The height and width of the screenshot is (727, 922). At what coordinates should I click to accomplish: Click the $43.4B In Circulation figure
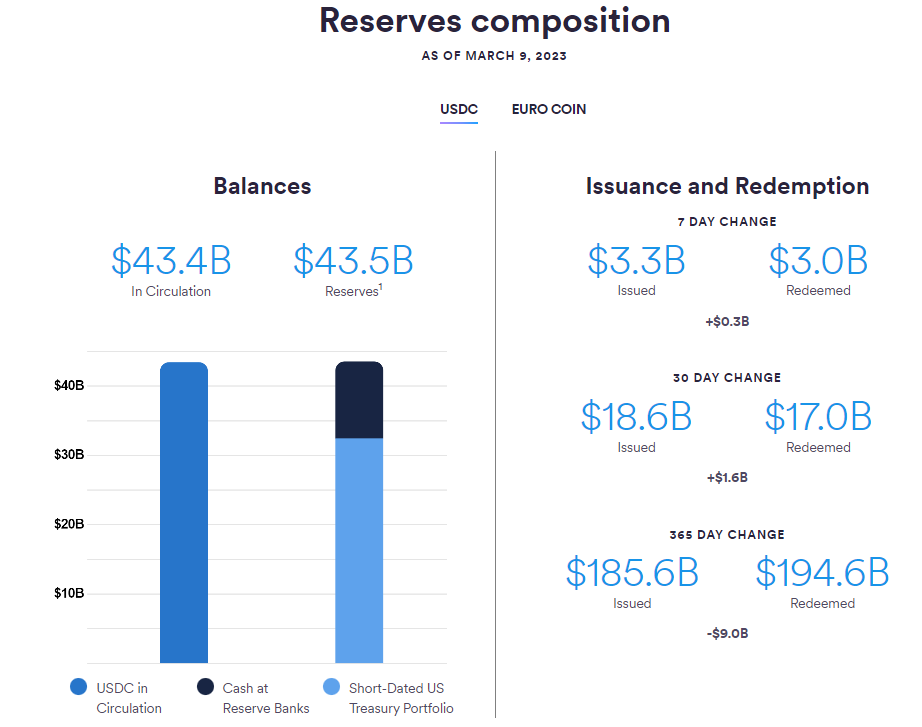[171, 261]
